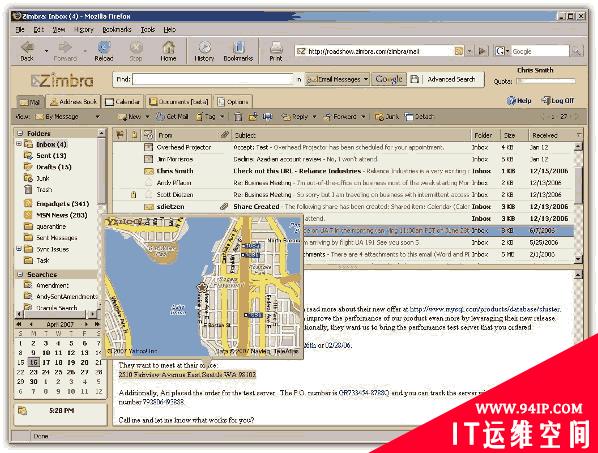Click mini-calendar icon beside 5:28 PM
Screen dimensions: 598x453
[23, 411]
